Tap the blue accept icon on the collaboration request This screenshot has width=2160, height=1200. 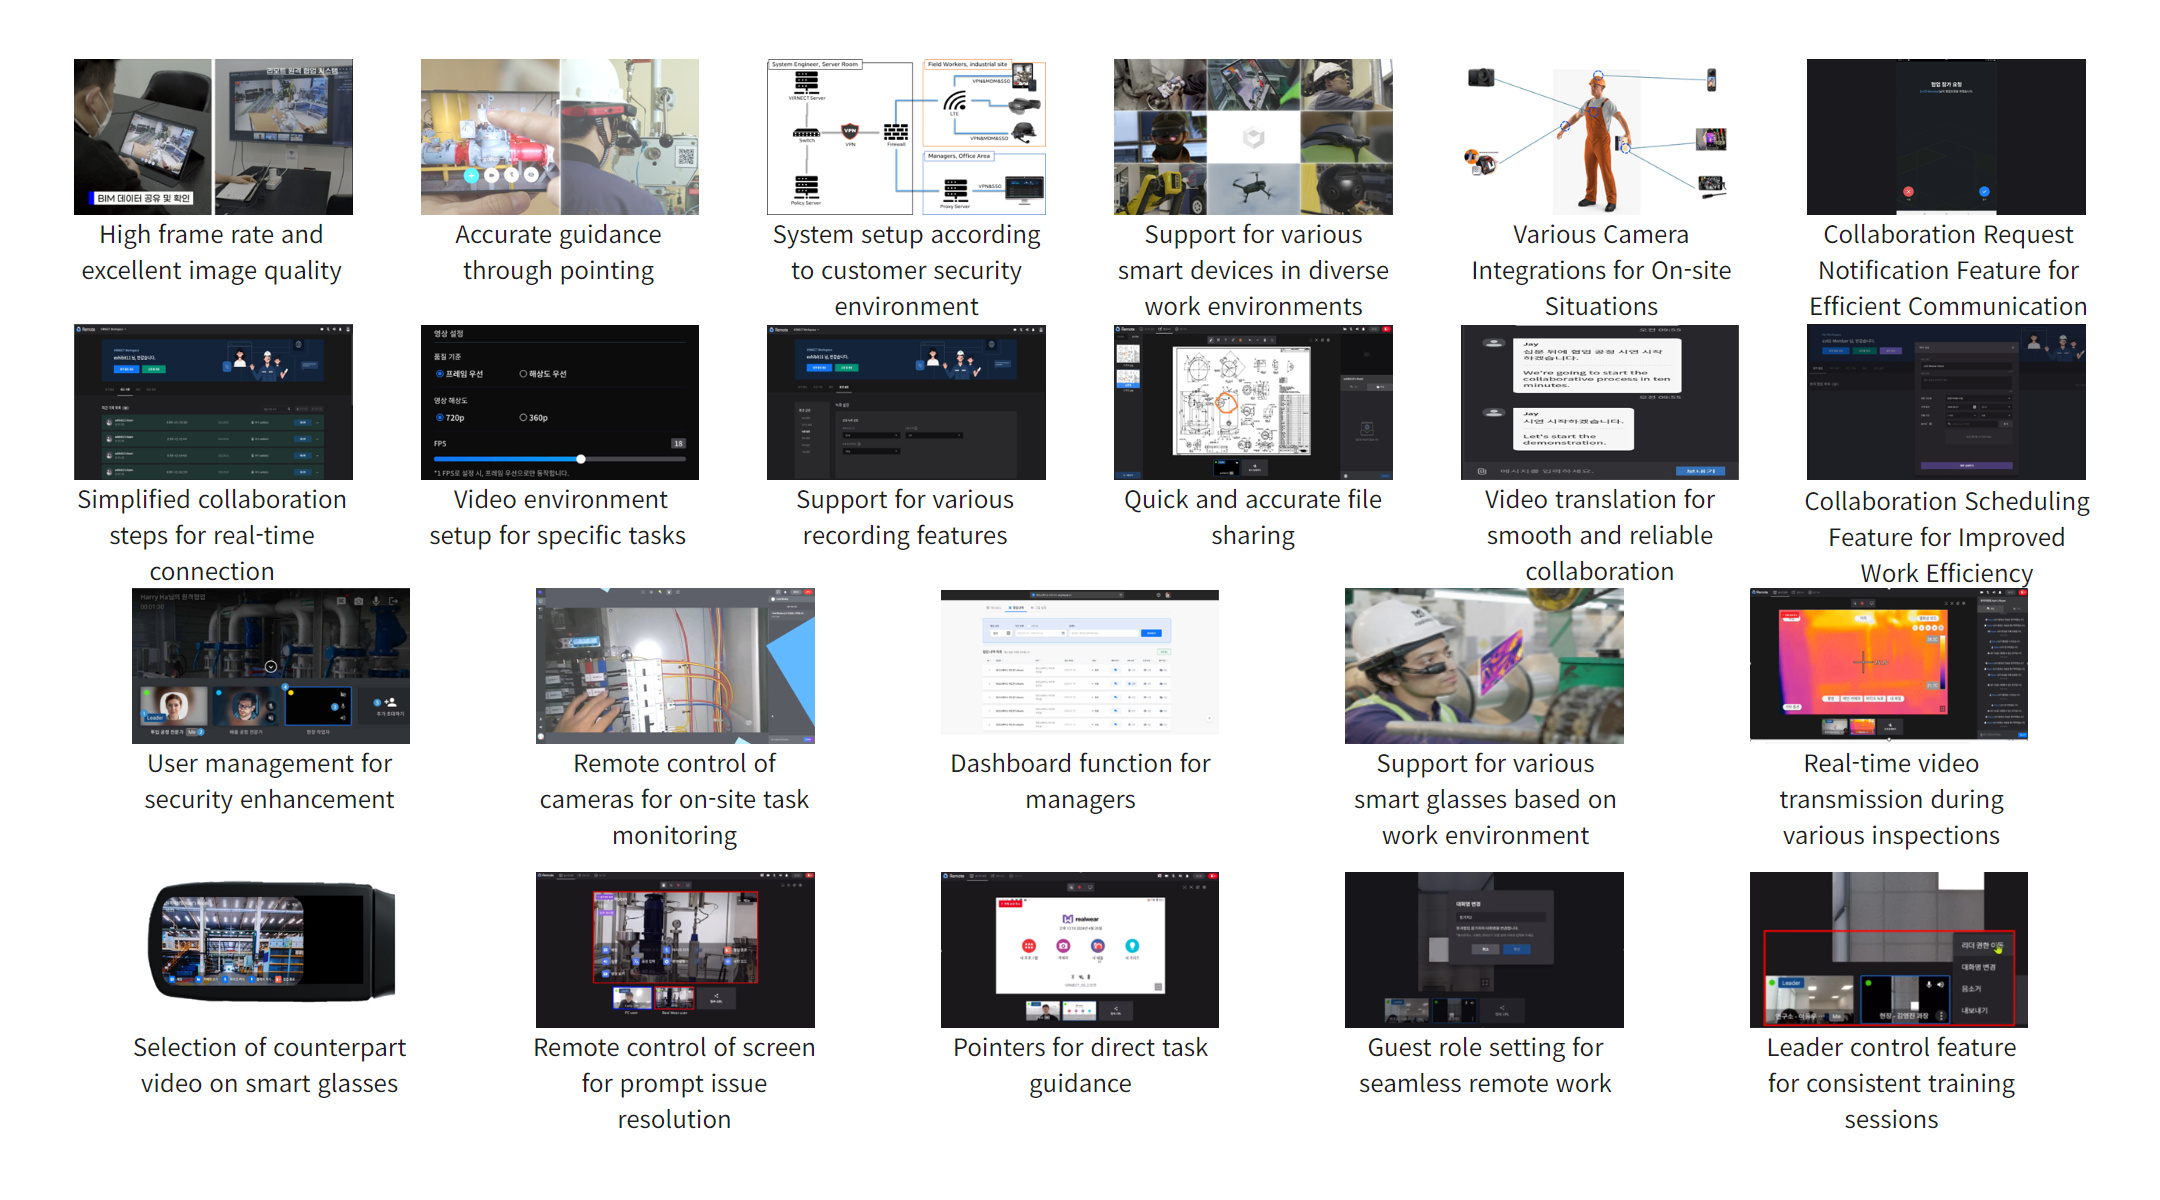point(1985,191)
